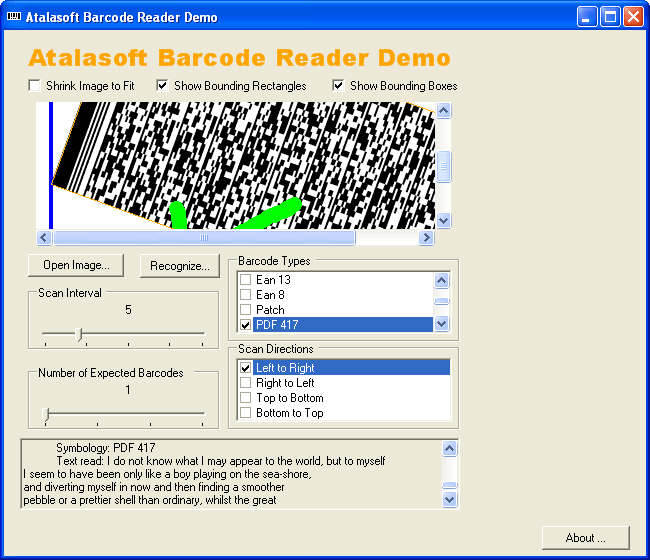Close the Atalasoft Barcode Reader Demo window

pos(633,17)
